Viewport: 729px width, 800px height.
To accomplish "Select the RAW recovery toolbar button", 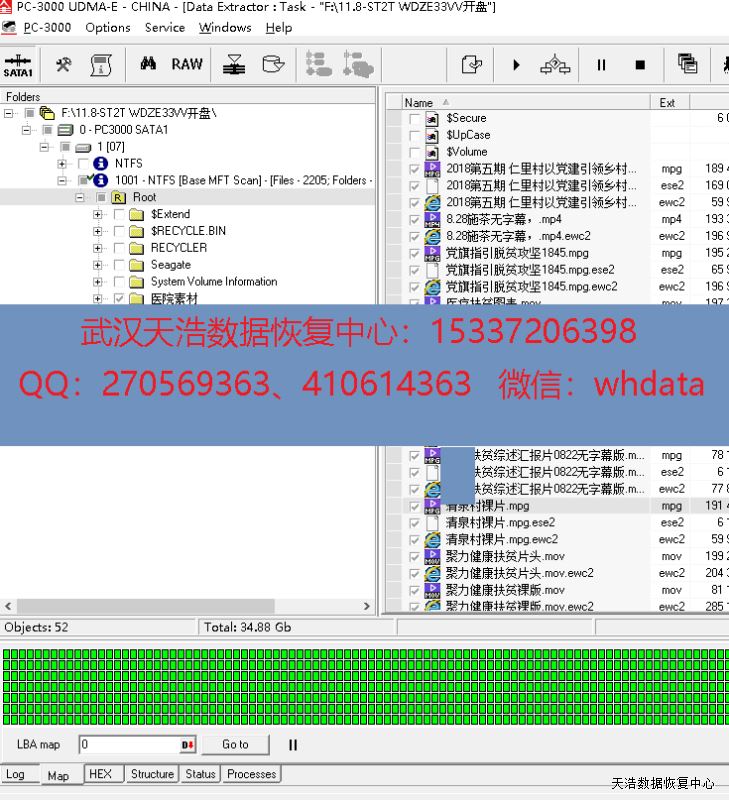I will click(186, 64).
